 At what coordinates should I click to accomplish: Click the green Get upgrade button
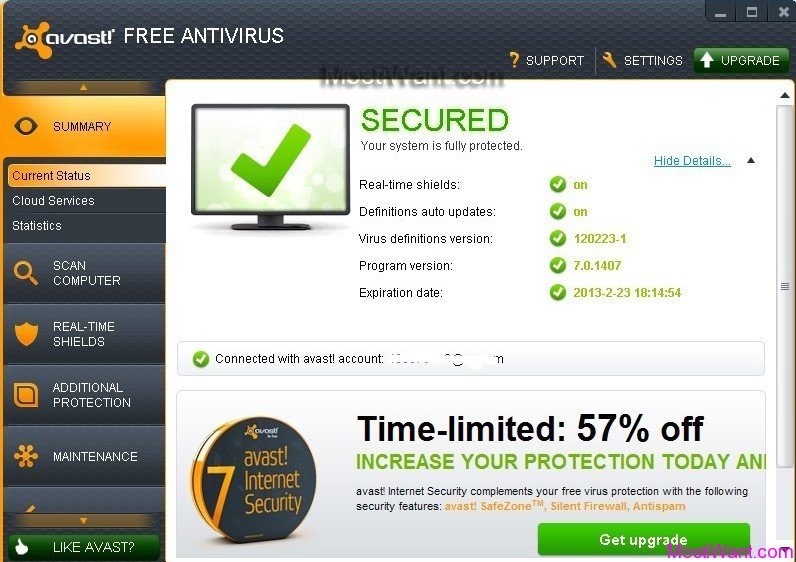[643, 539]
